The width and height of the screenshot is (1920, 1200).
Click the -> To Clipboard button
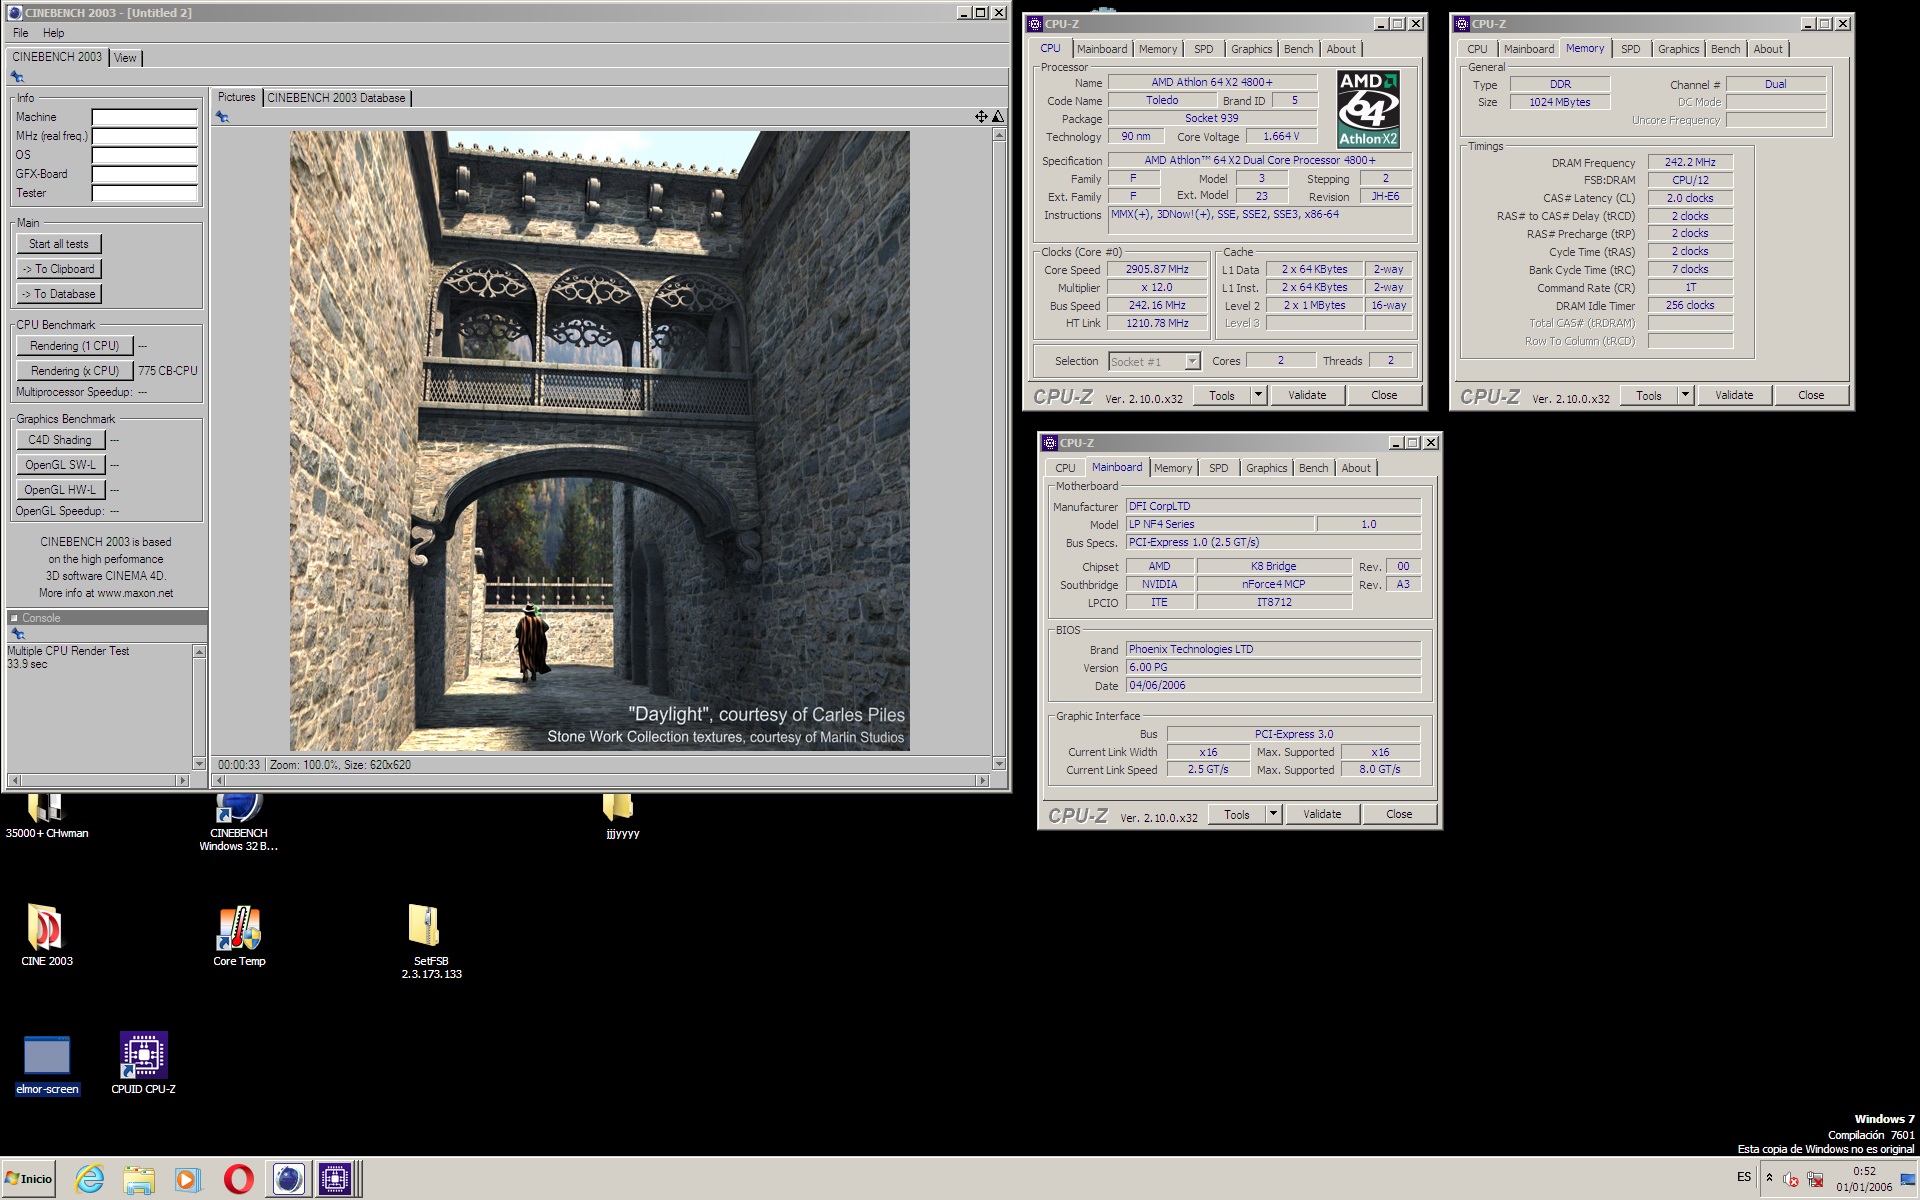tap(58, 269)
